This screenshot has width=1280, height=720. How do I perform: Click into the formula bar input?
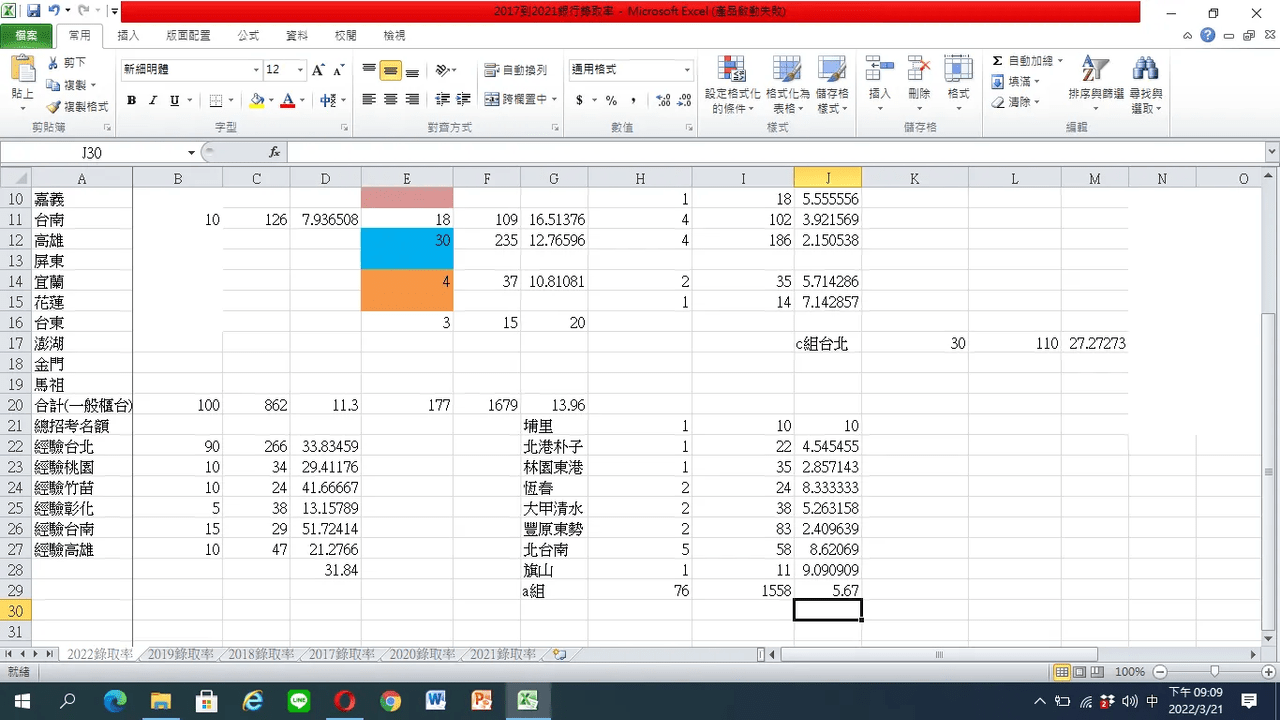coord(775,152)
